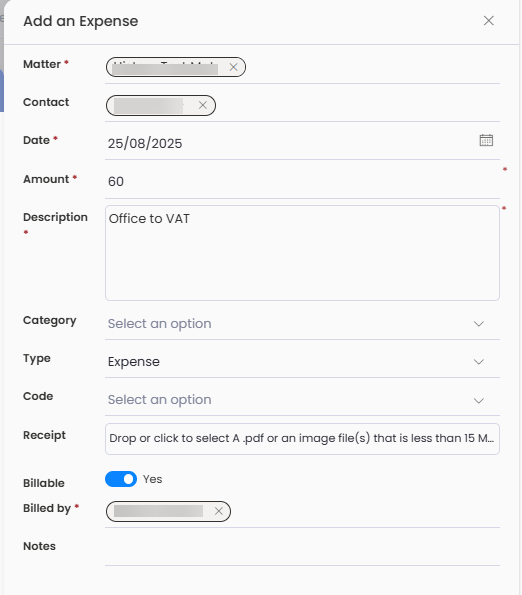Remove the selected Matter tag
The width and height of the screenshot is (522, 595).
click(x=233, y=67)
